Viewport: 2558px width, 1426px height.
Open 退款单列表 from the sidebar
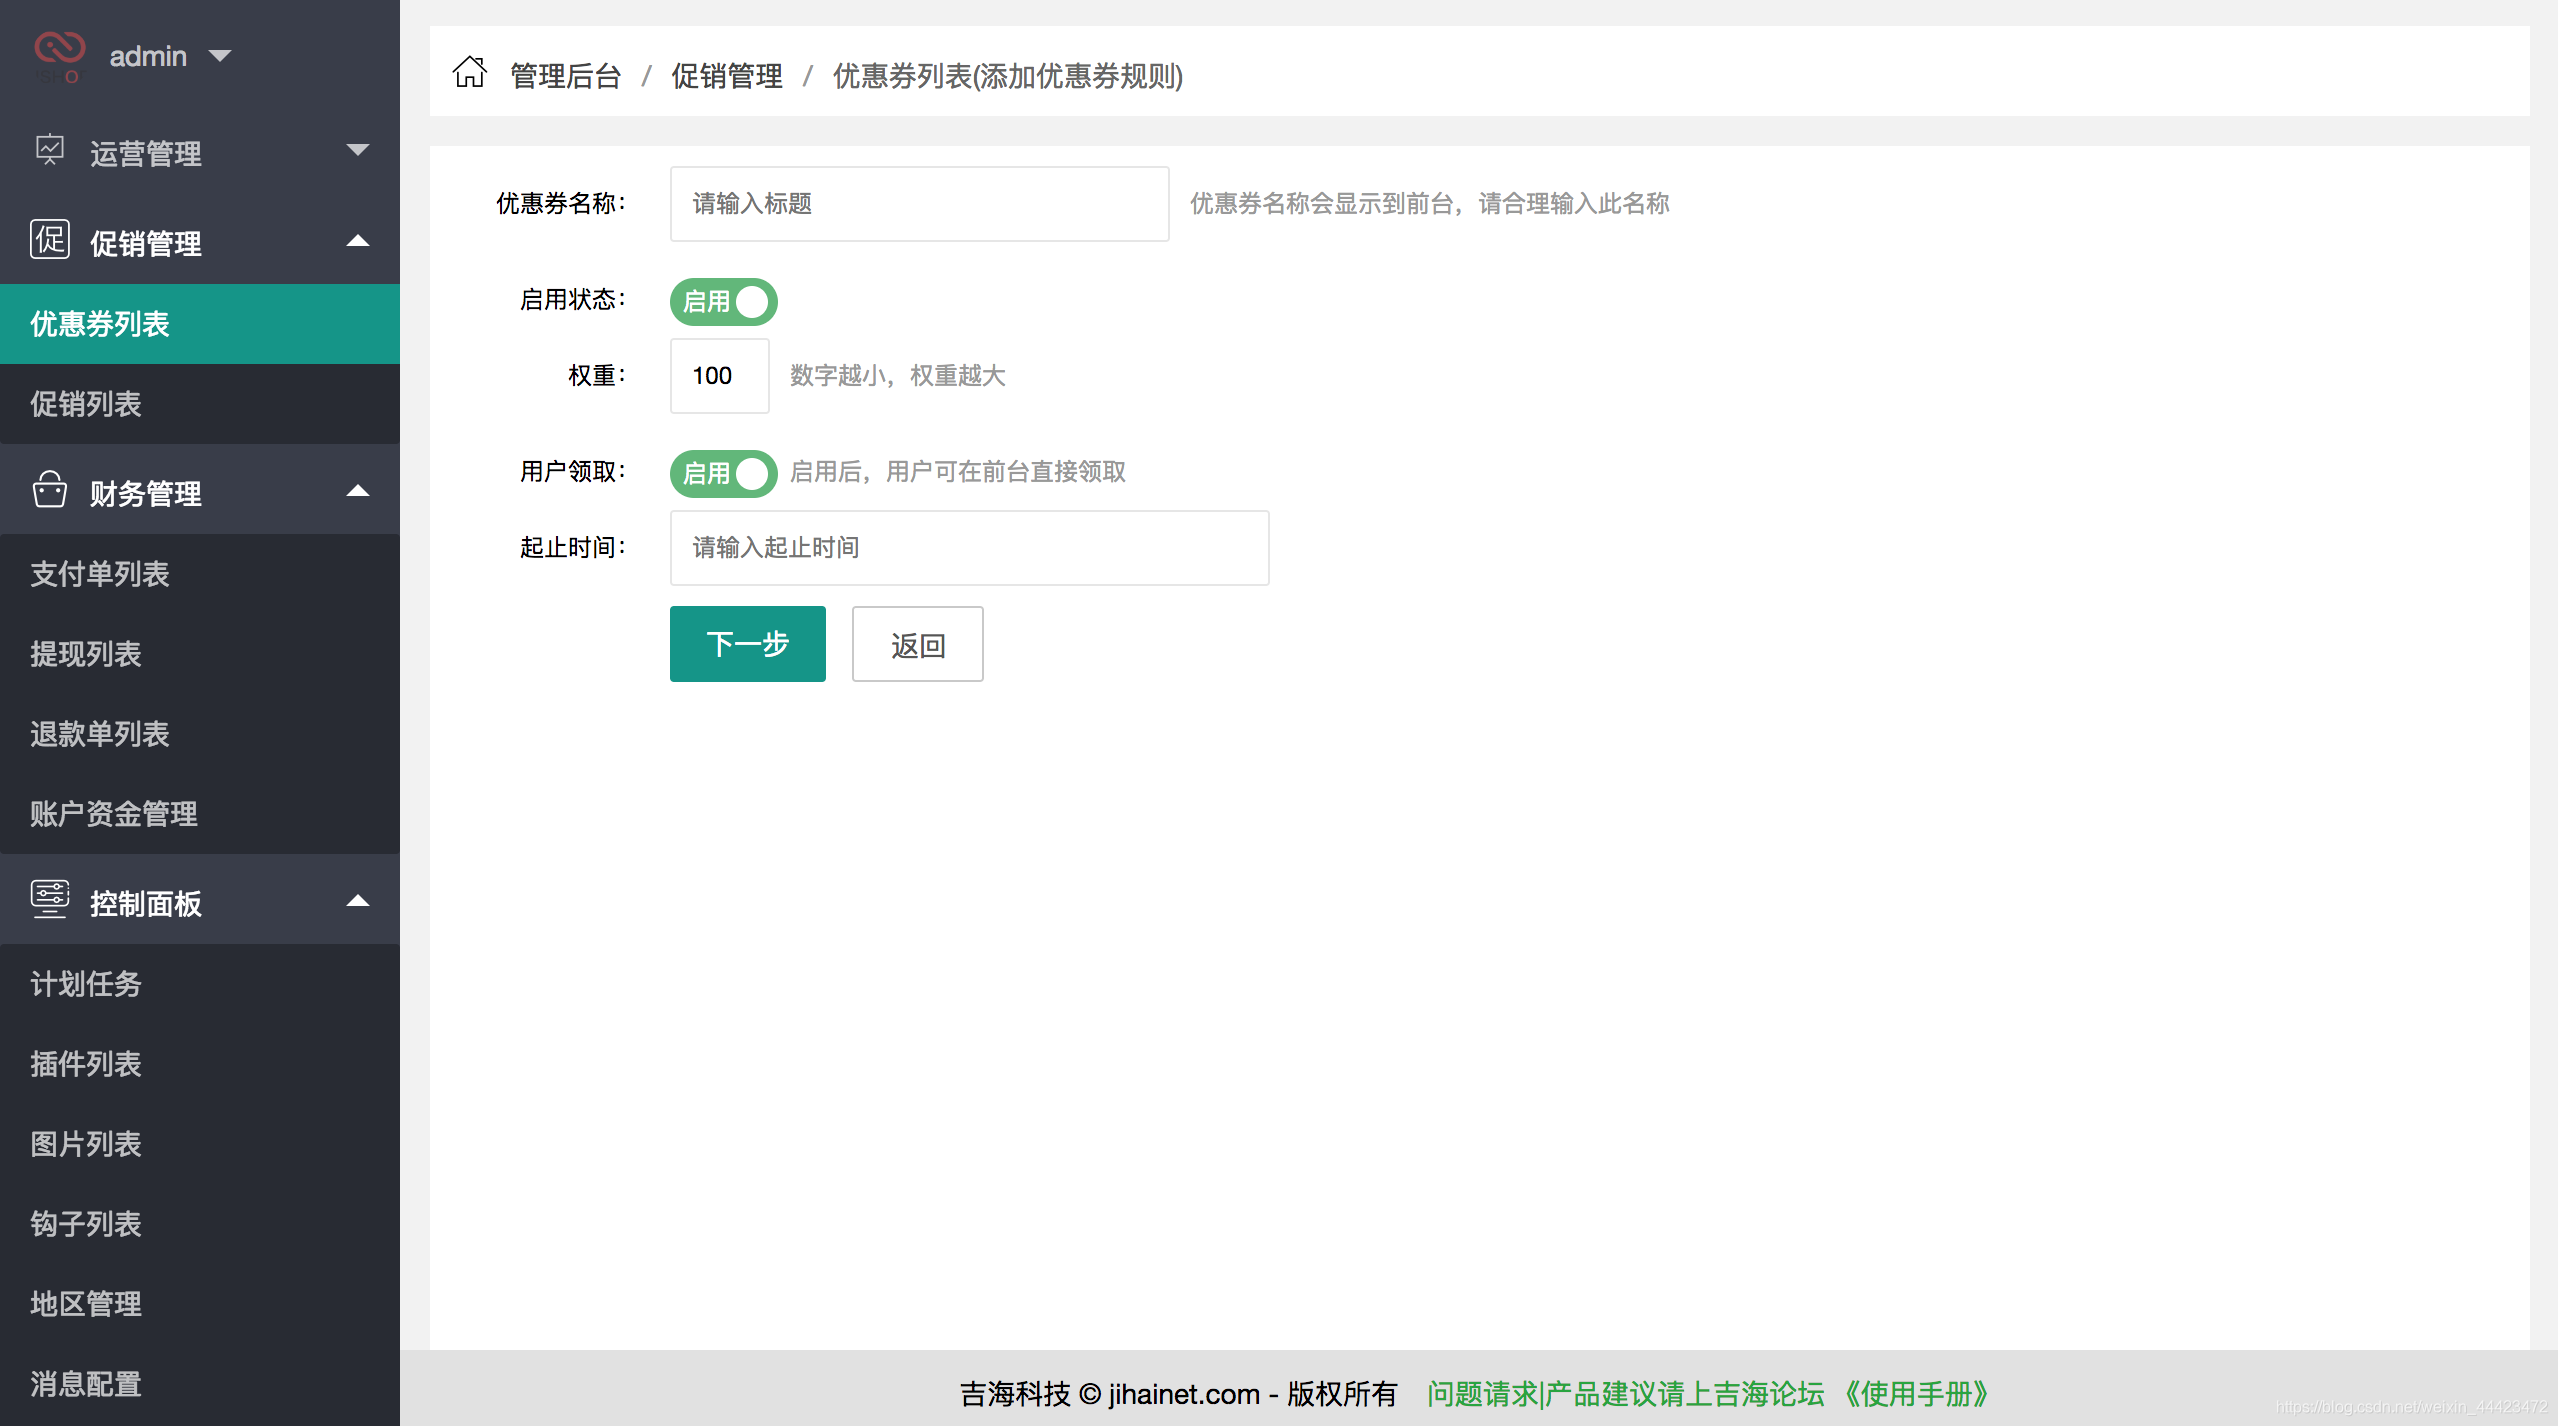pos(99,734)
